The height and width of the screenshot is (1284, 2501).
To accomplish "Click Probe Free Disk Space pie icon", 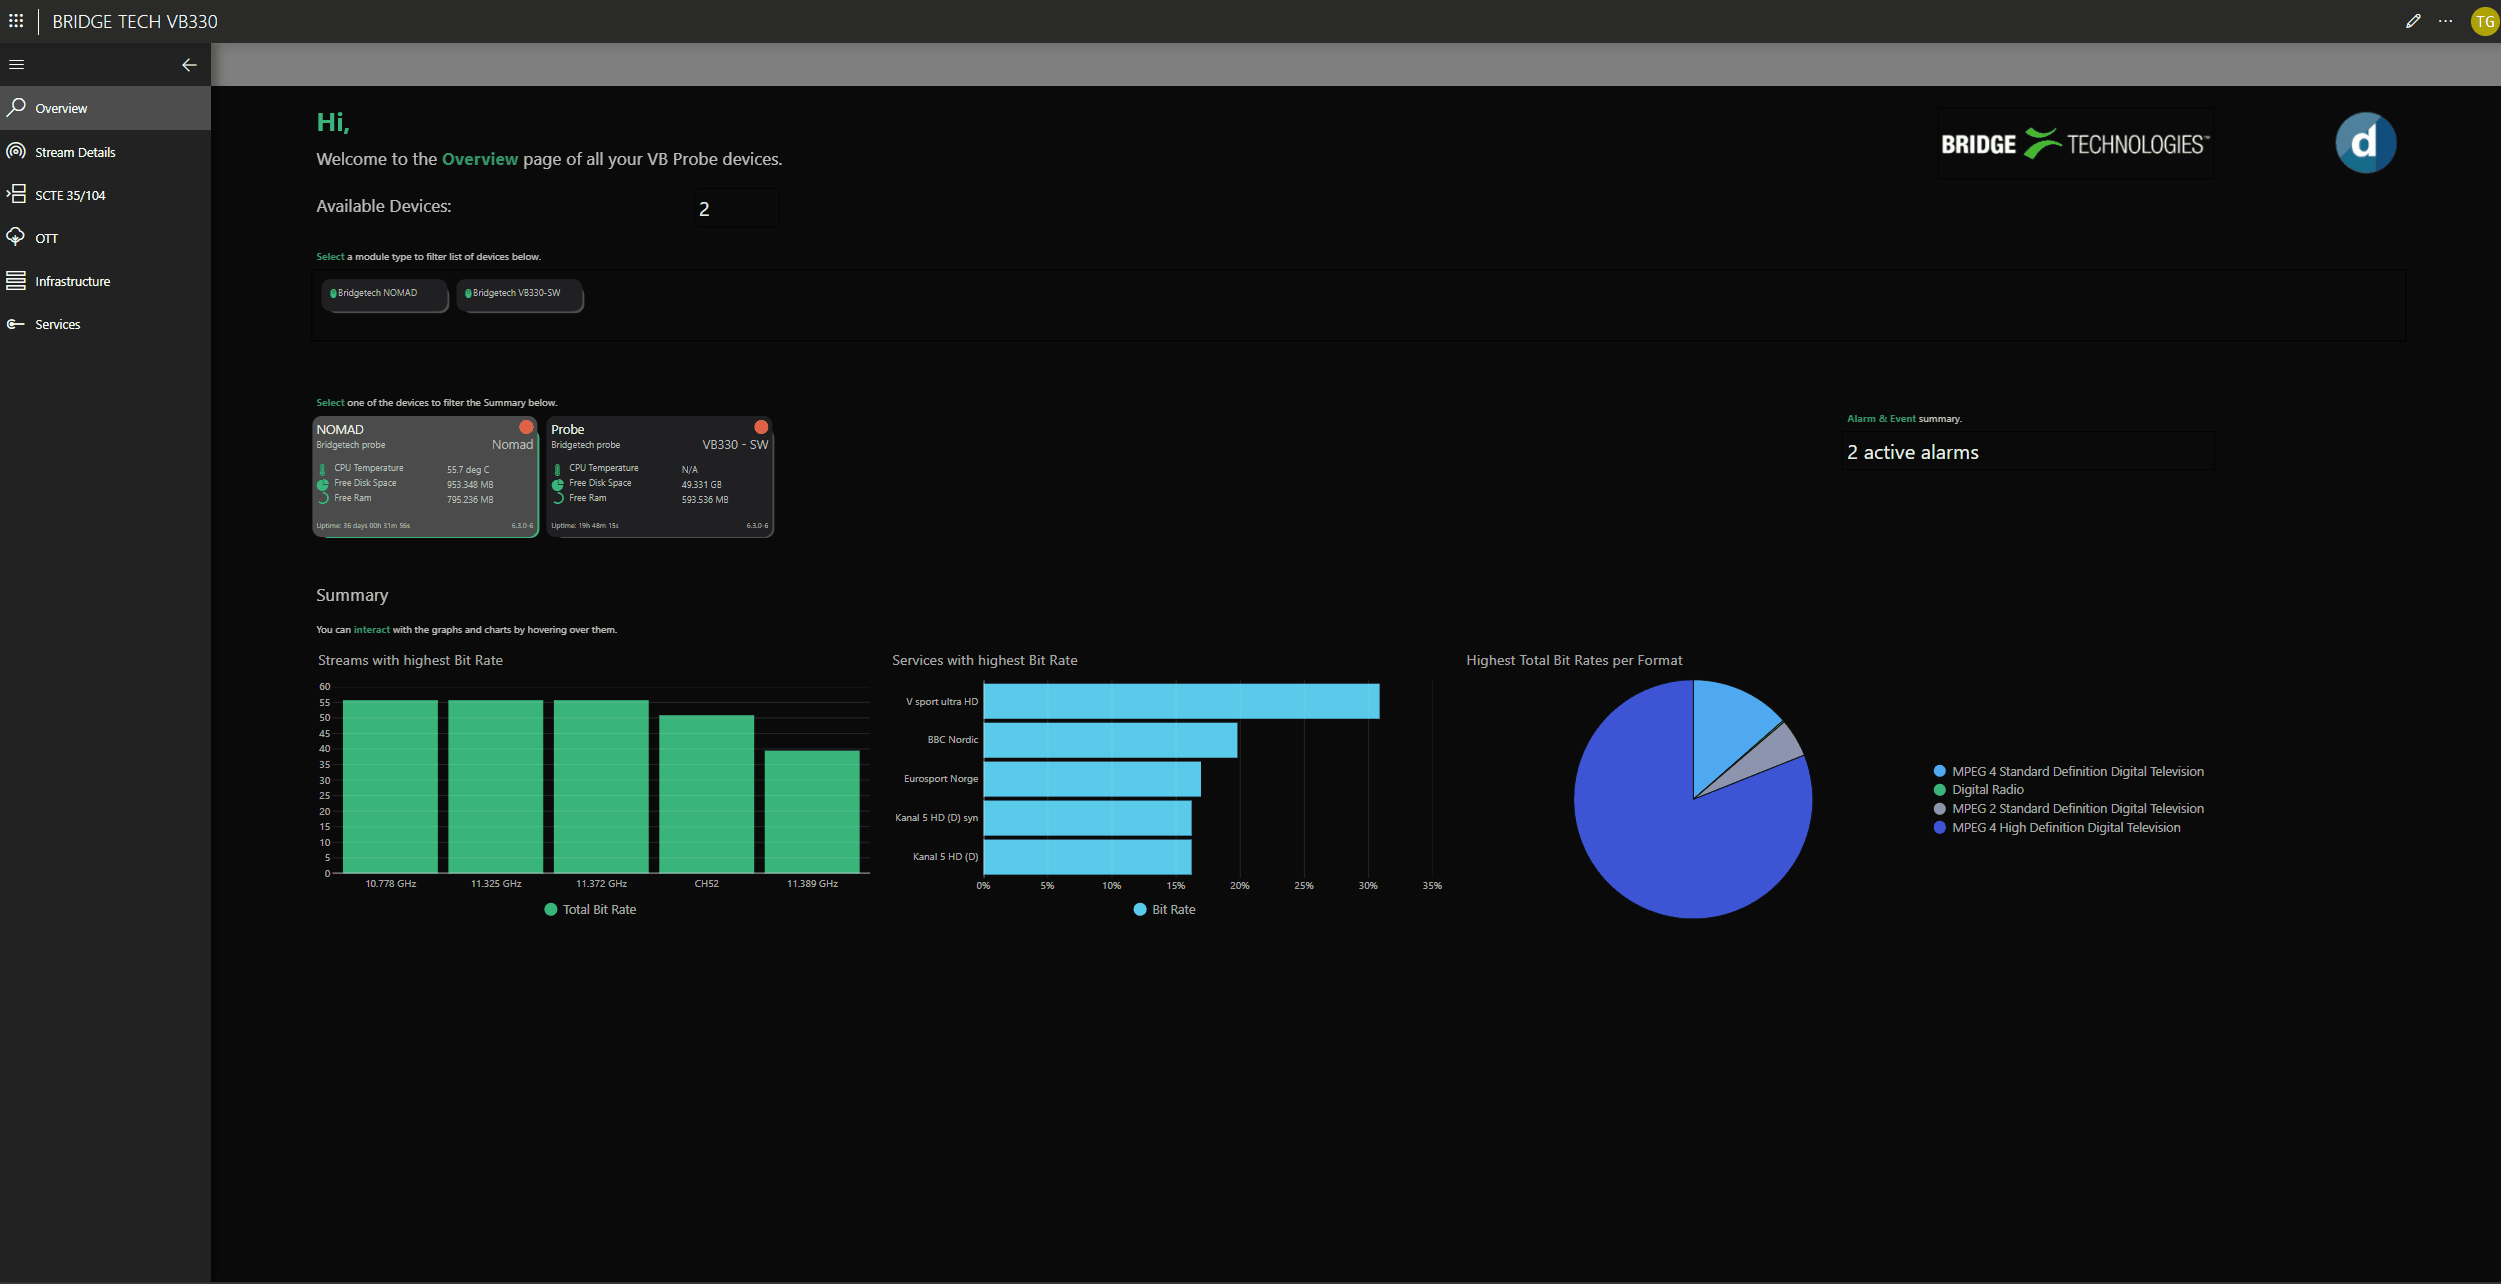I will (x=558, y=484).
